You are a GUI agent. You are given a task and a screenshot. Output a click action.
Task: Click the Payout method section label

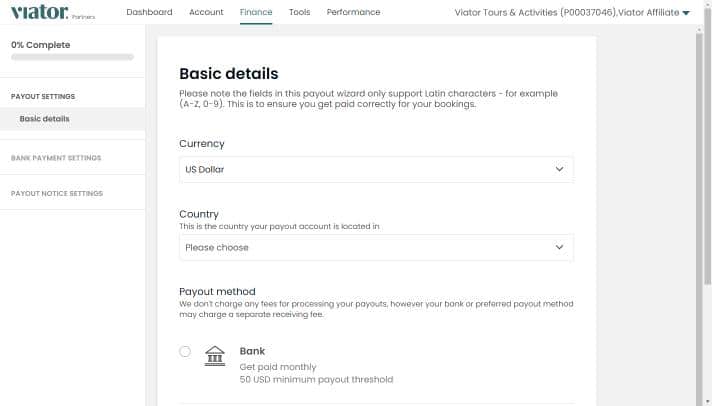[218, 292]
